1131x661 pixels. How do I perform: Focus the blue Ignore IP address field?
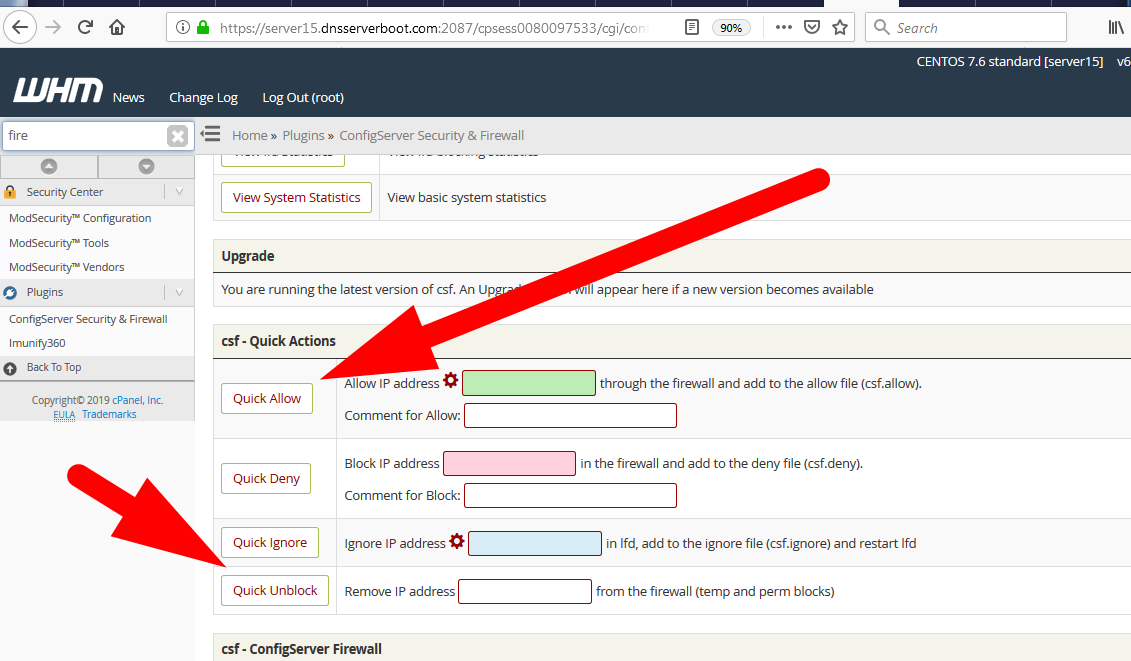coord(534,543)
